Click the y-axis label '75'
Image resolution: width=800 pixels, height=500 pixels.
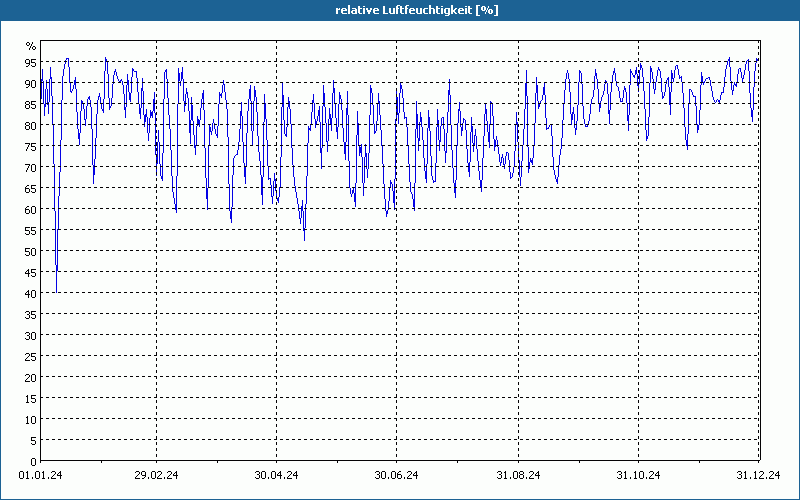(31, 147)
